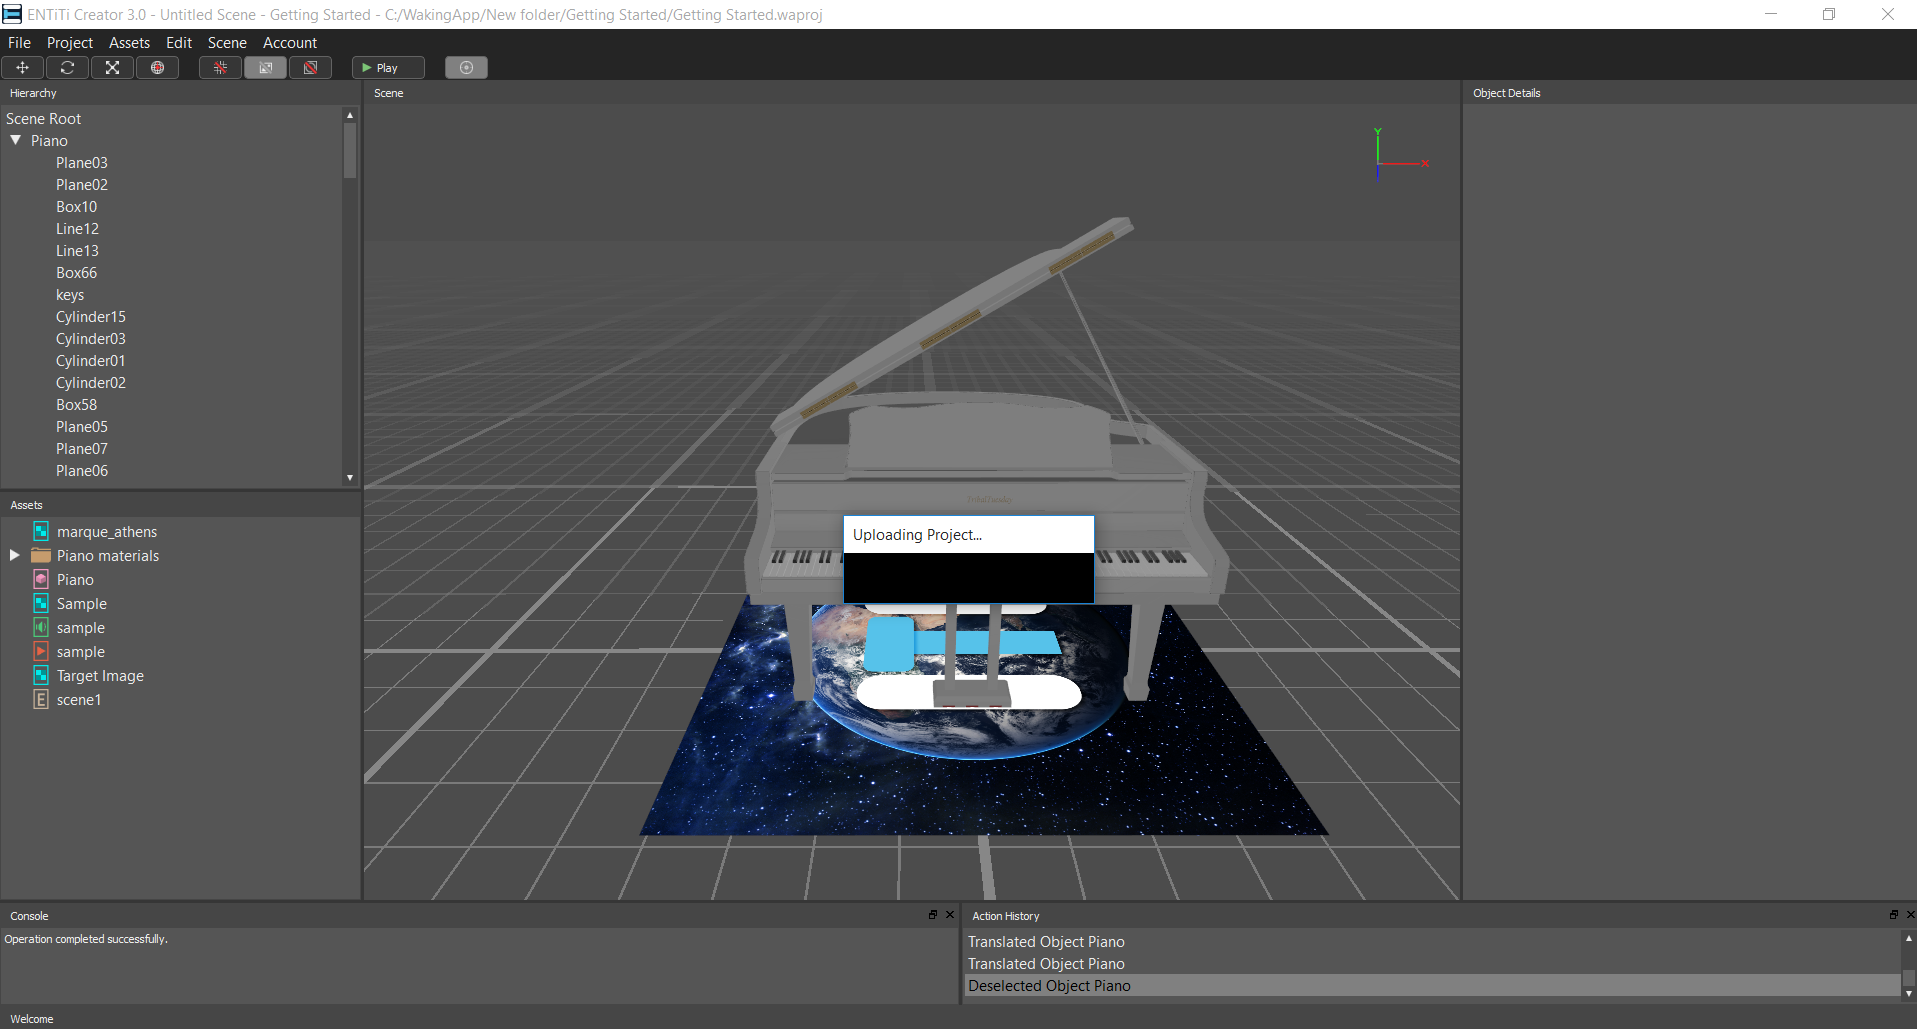
Task: Select Line13 in Hierarchy
Action: coord(78,250)
